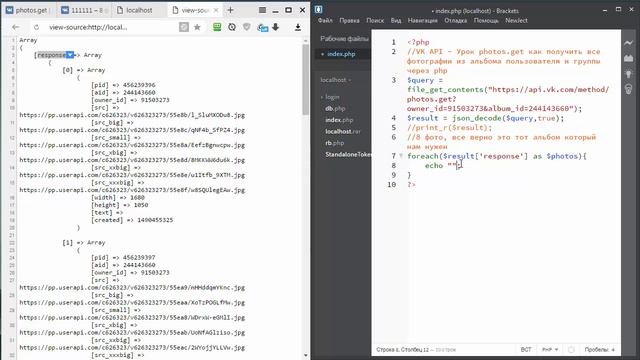
Task: Click the lightbulb icon in Brackets sidebar
Action: pyautogui.click(x=629, y=74)
